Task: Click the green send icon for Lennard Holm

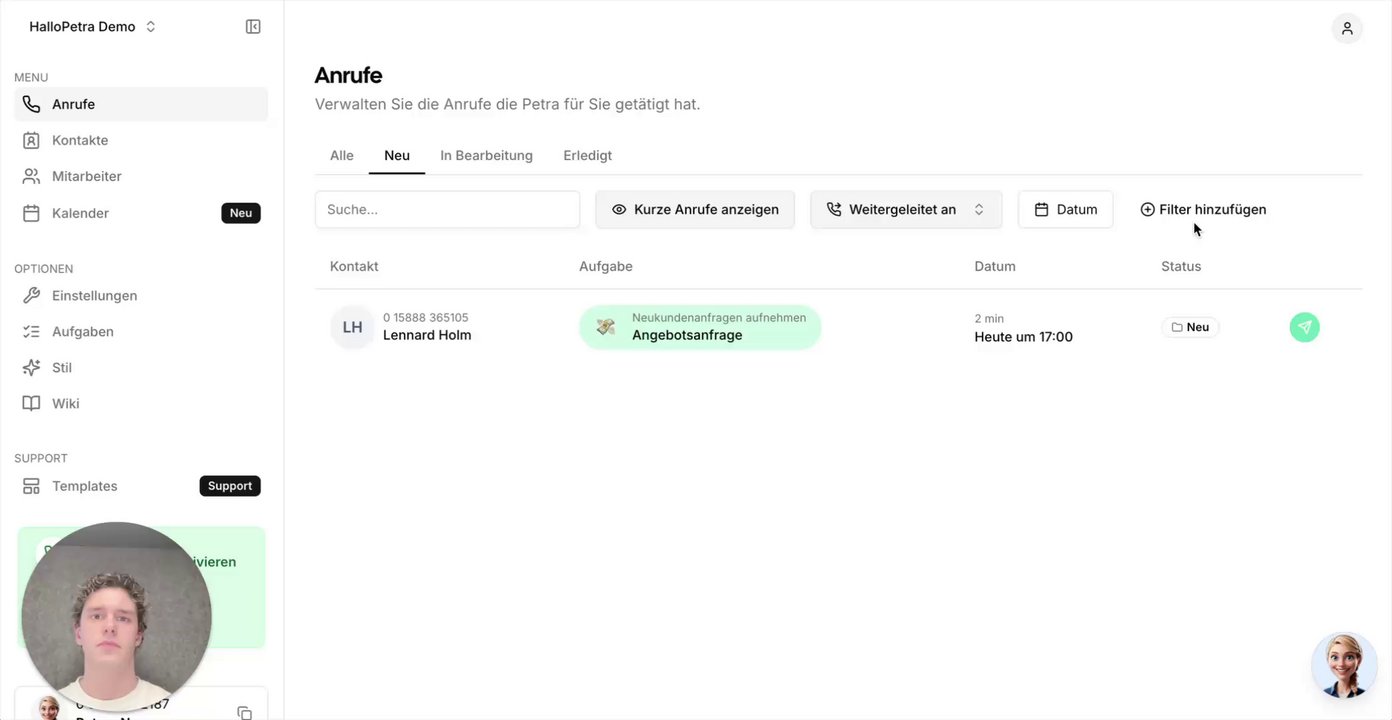Action: coord(1304,327)
